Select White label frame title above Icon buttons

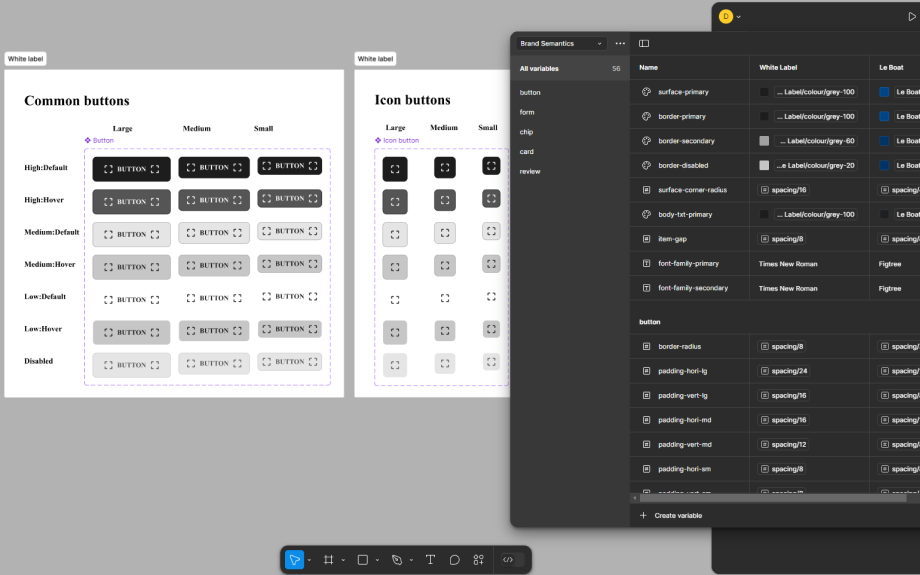[376, 59]
